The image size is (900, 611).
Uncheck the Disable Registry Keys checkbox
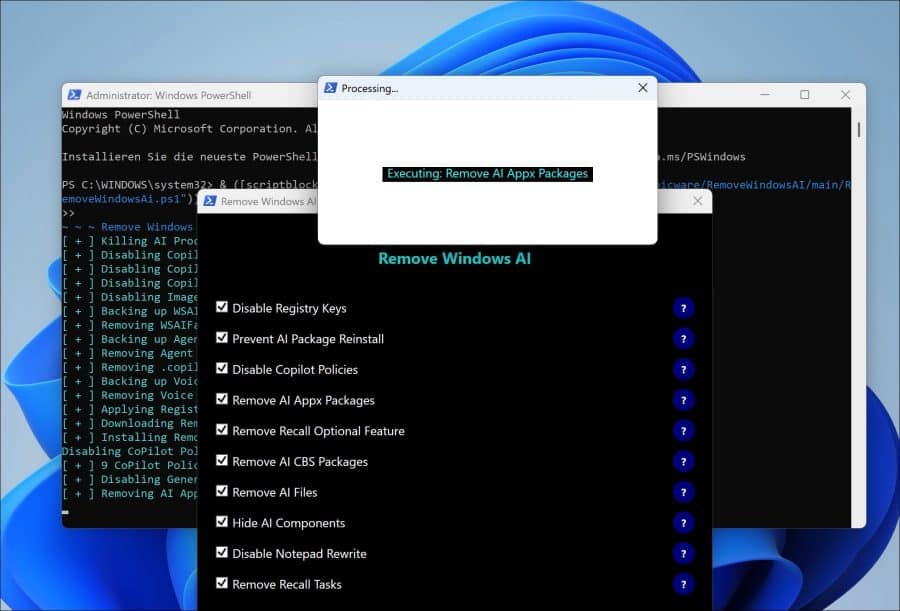pyautogui.click(x=222, y=307)
